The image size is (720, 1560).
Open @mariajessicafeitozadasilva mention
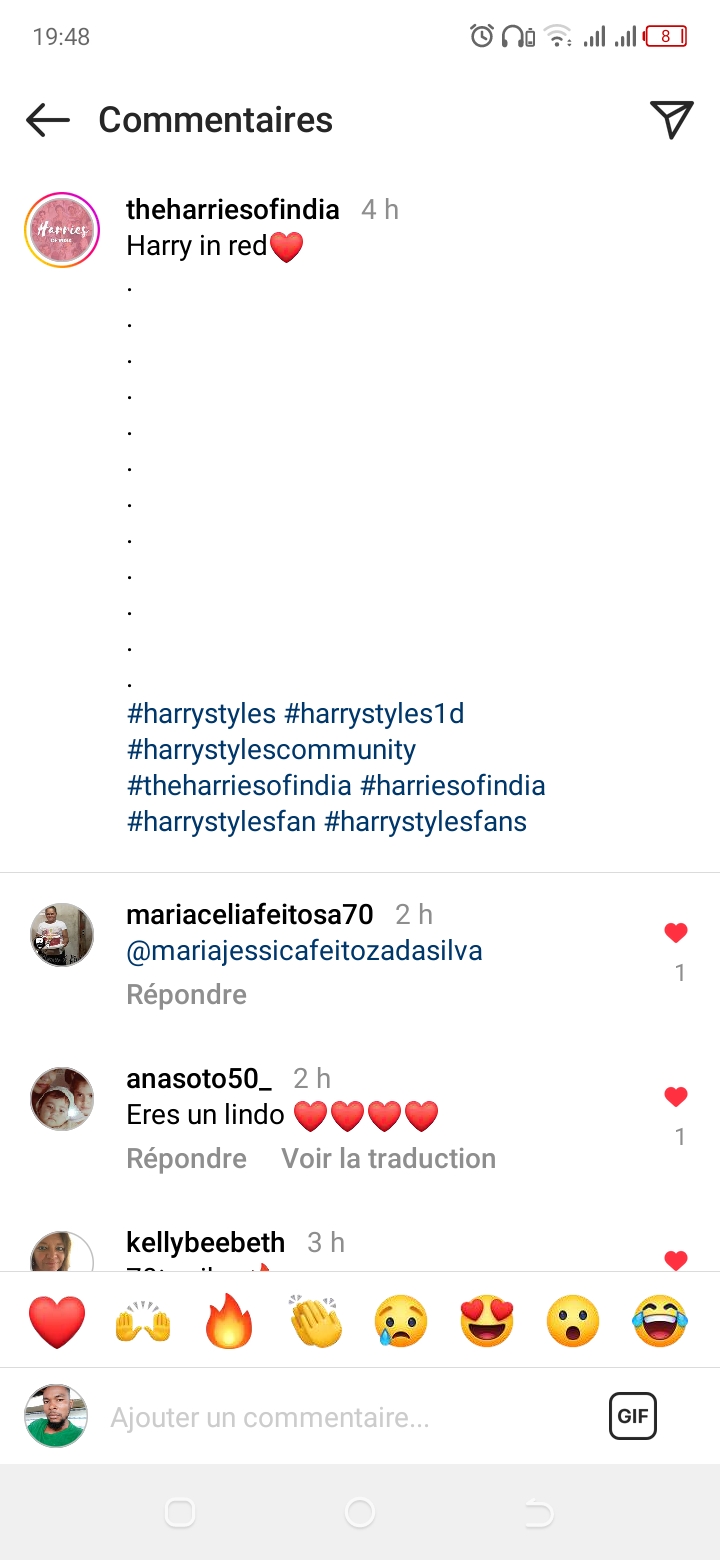point(305,951)
